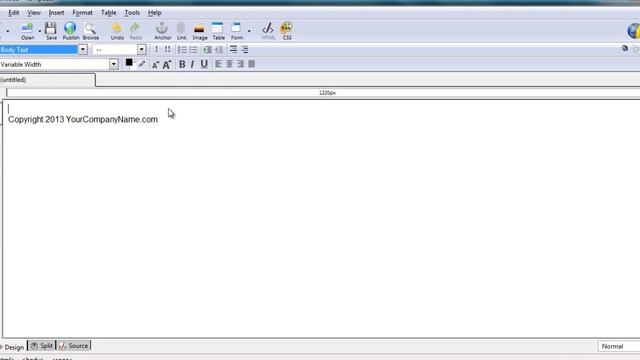
Task: Justify text alignment
Action: coord(251,64)
